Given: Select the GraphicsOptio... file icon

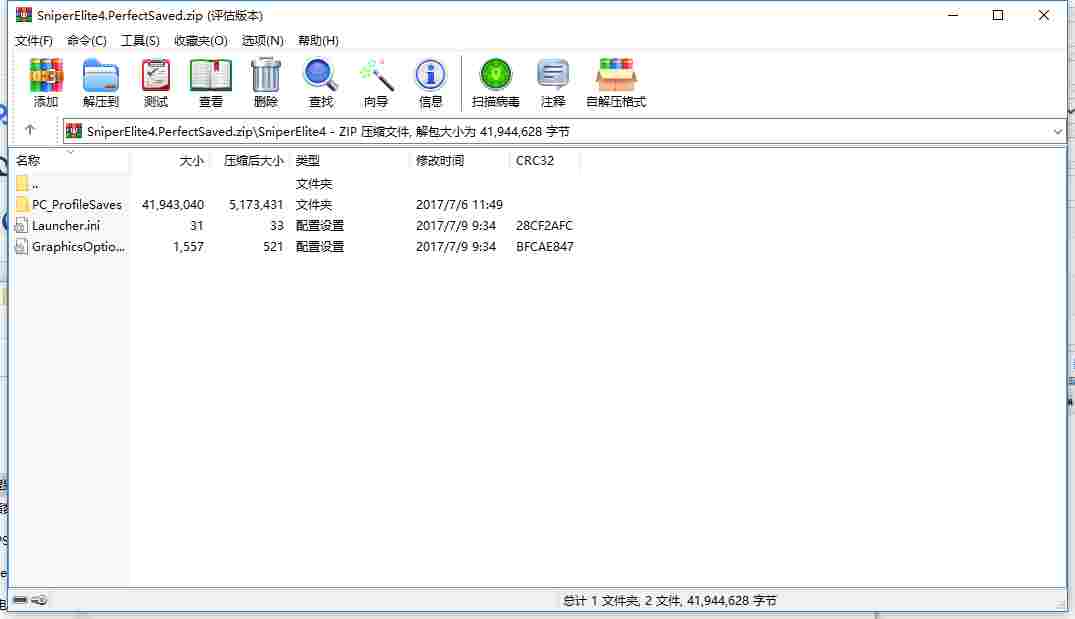Looking at the screenshot, I should [x=22, y=247].
